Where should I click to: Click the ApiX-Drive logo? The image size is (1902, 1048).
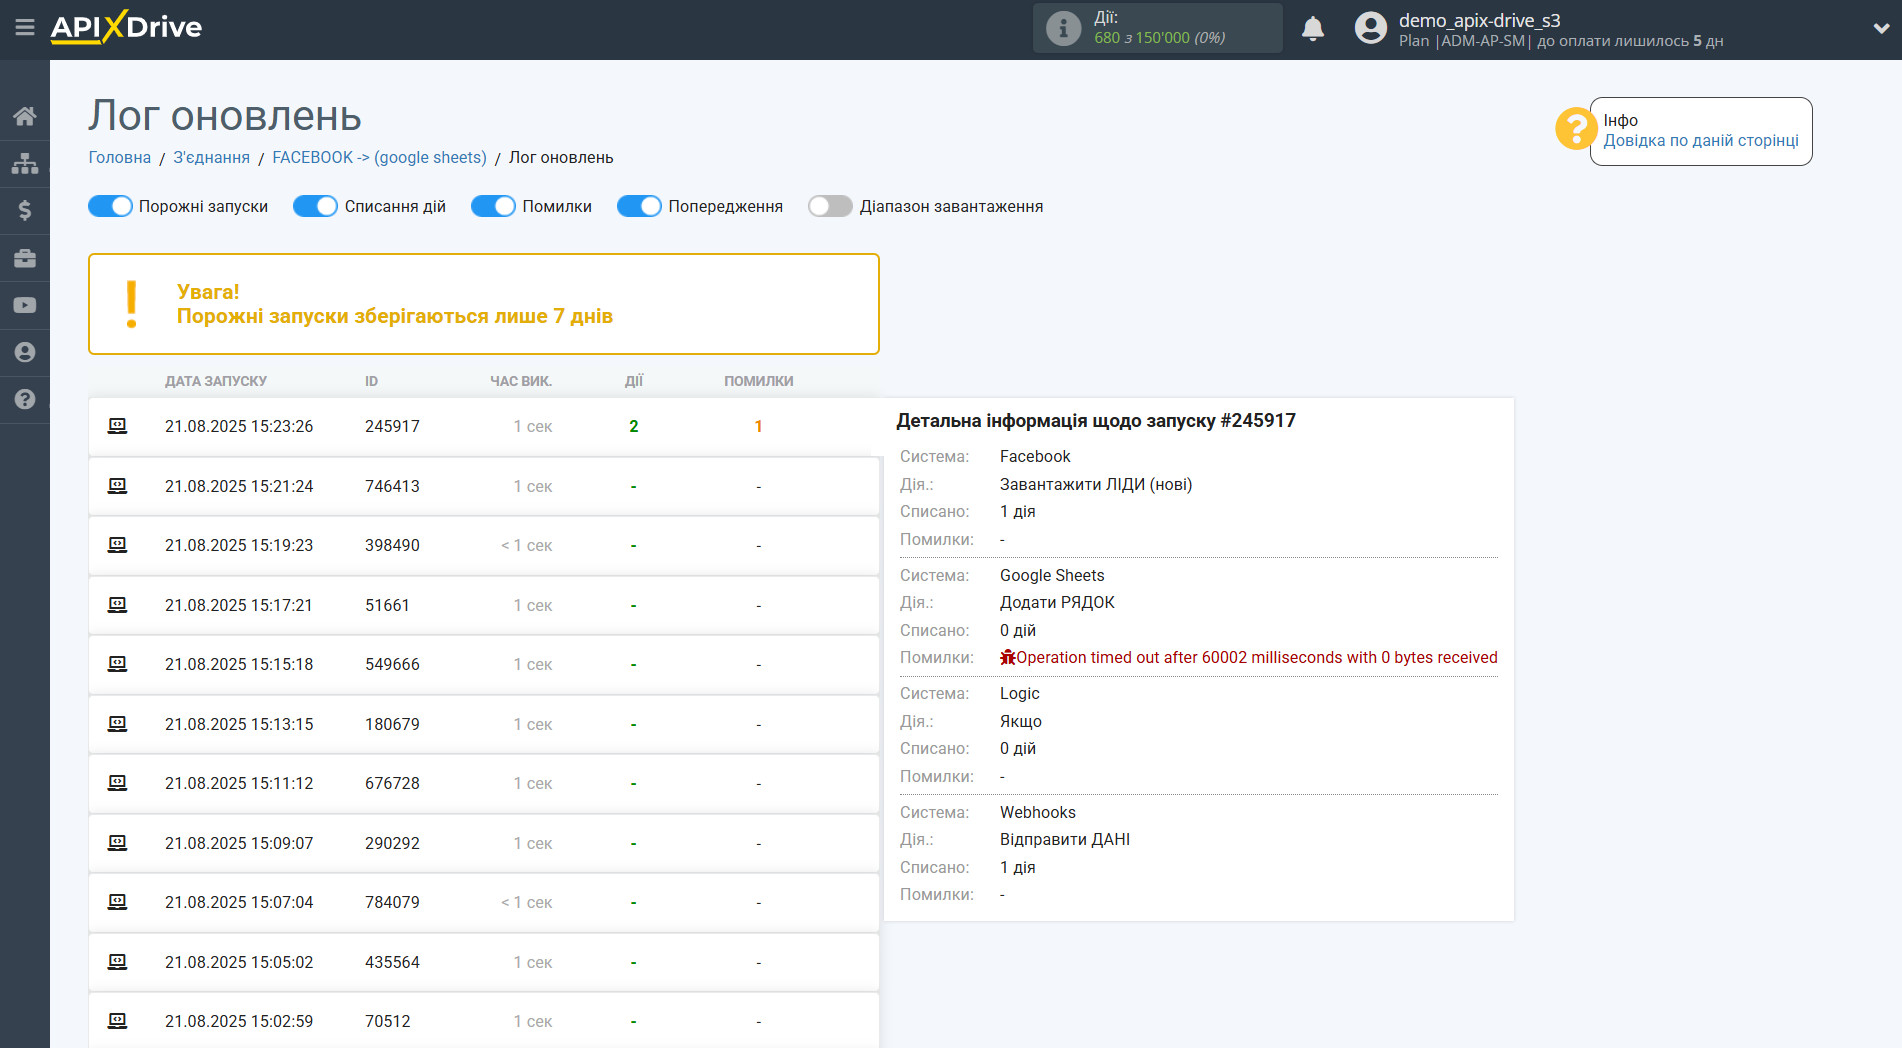[x=126, y=27]
